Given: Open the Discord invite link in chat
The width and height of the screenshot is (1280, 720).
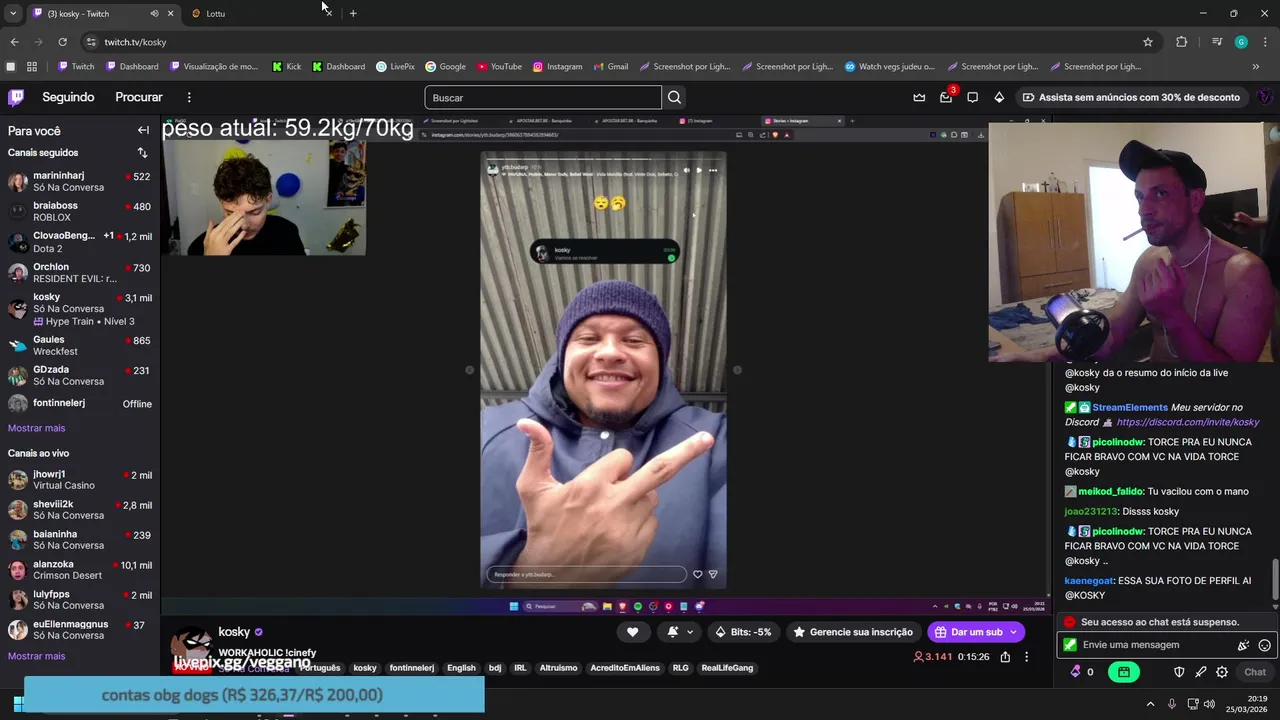Looking at the screenshot, I should pos(1188,422).
